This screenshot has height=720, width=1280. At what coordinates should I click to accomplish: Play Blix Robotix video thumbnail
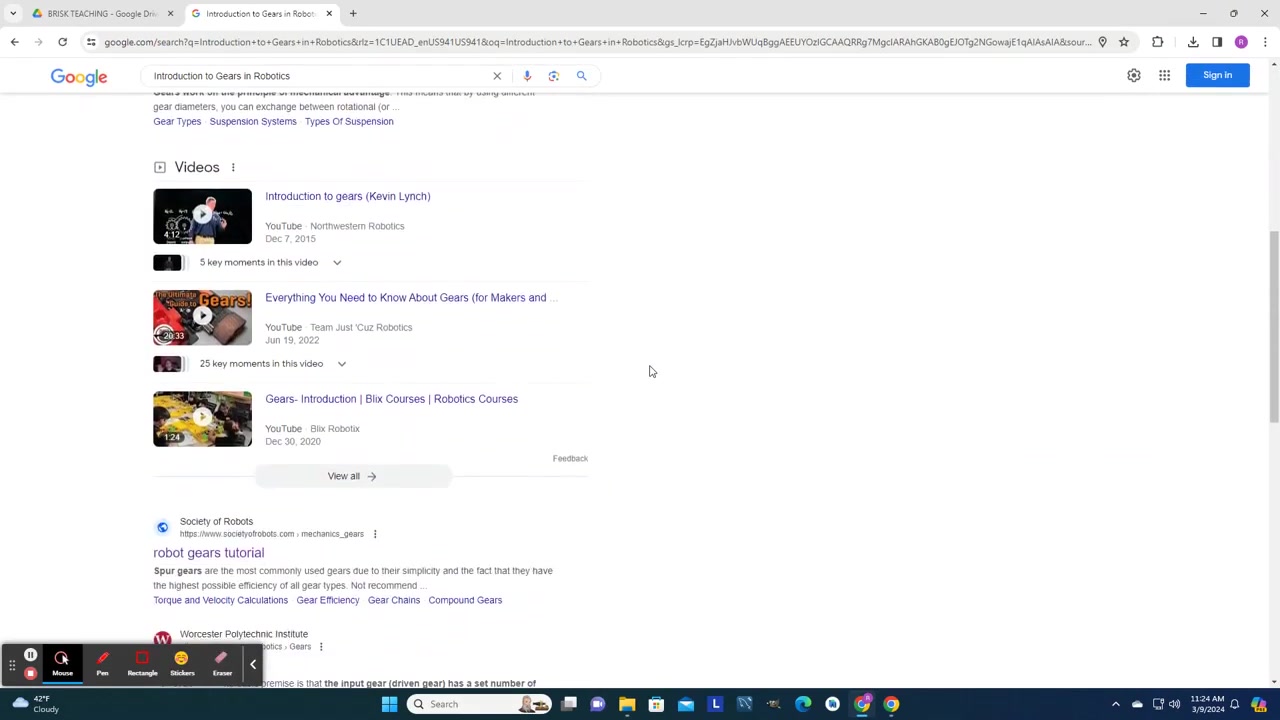point(202,419)
